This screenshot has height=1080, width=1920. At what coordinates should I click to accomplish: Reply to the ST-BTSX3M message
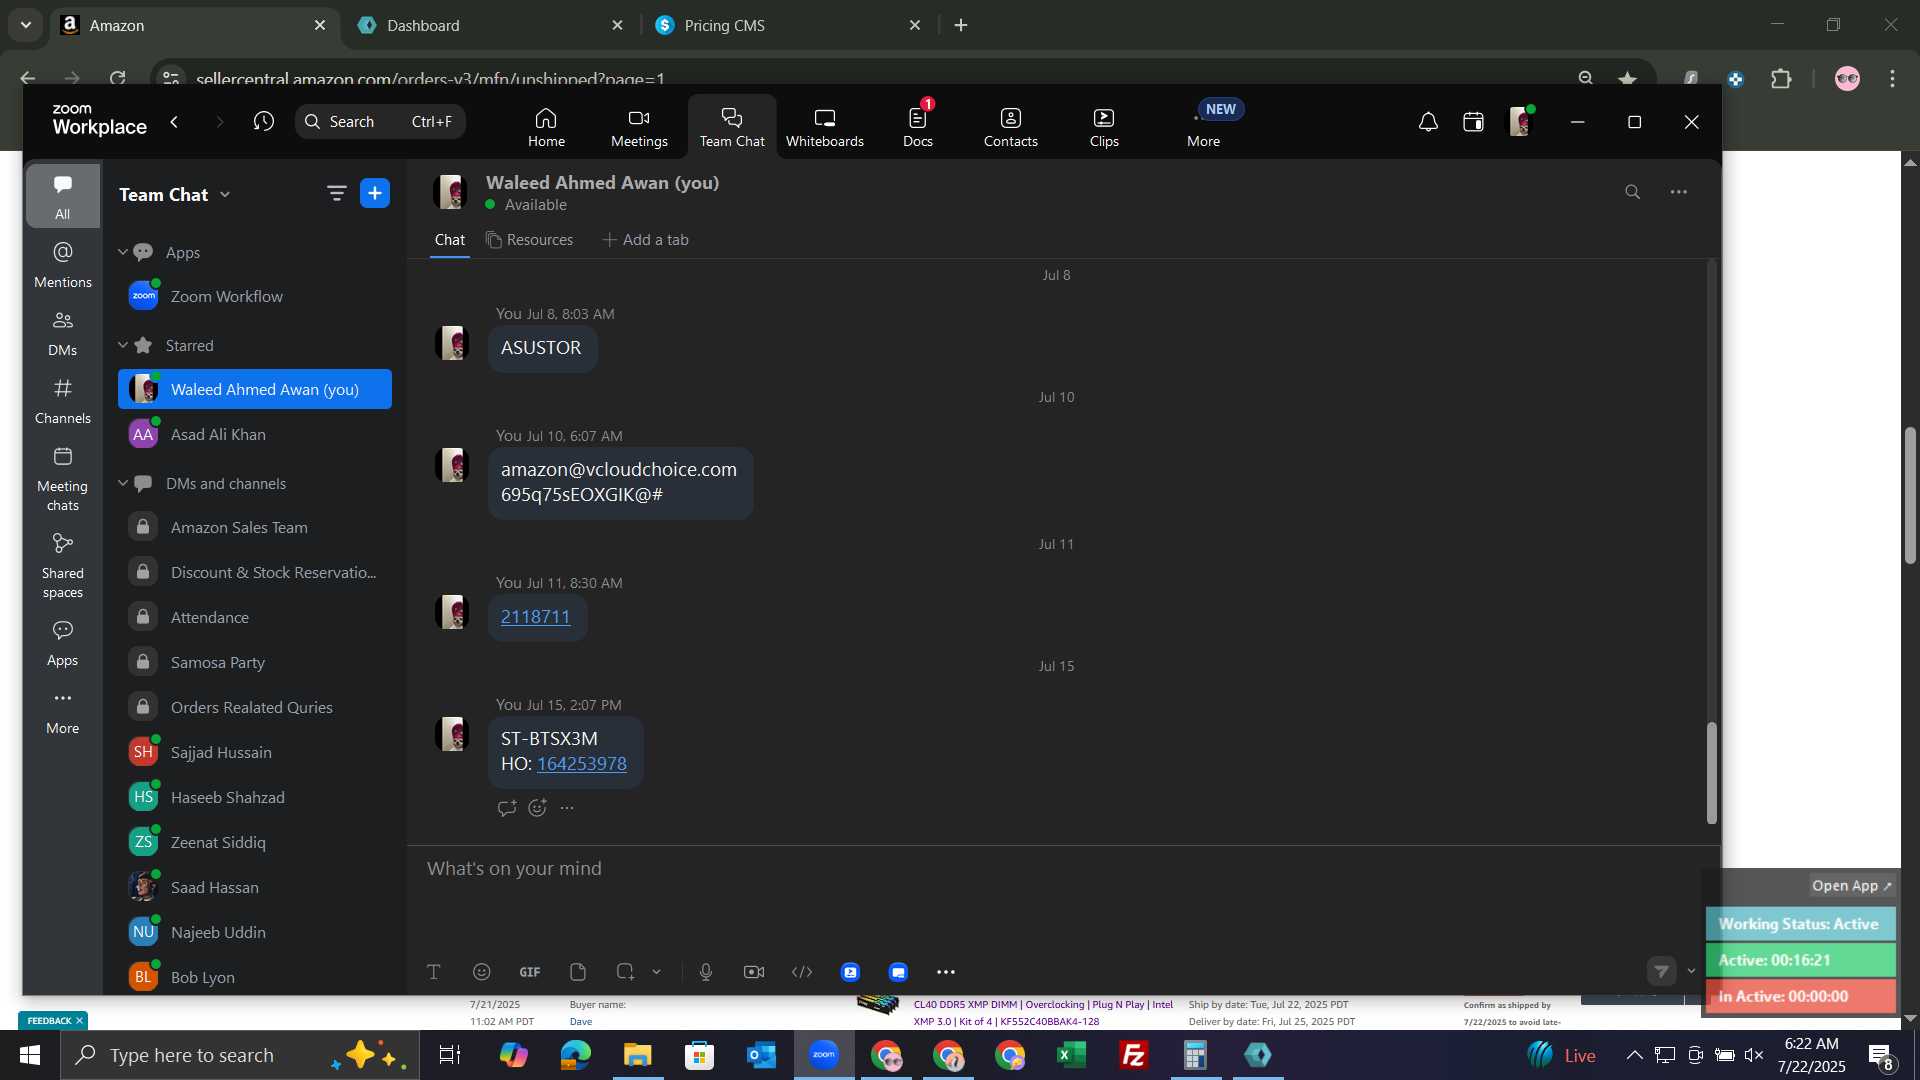507,808
